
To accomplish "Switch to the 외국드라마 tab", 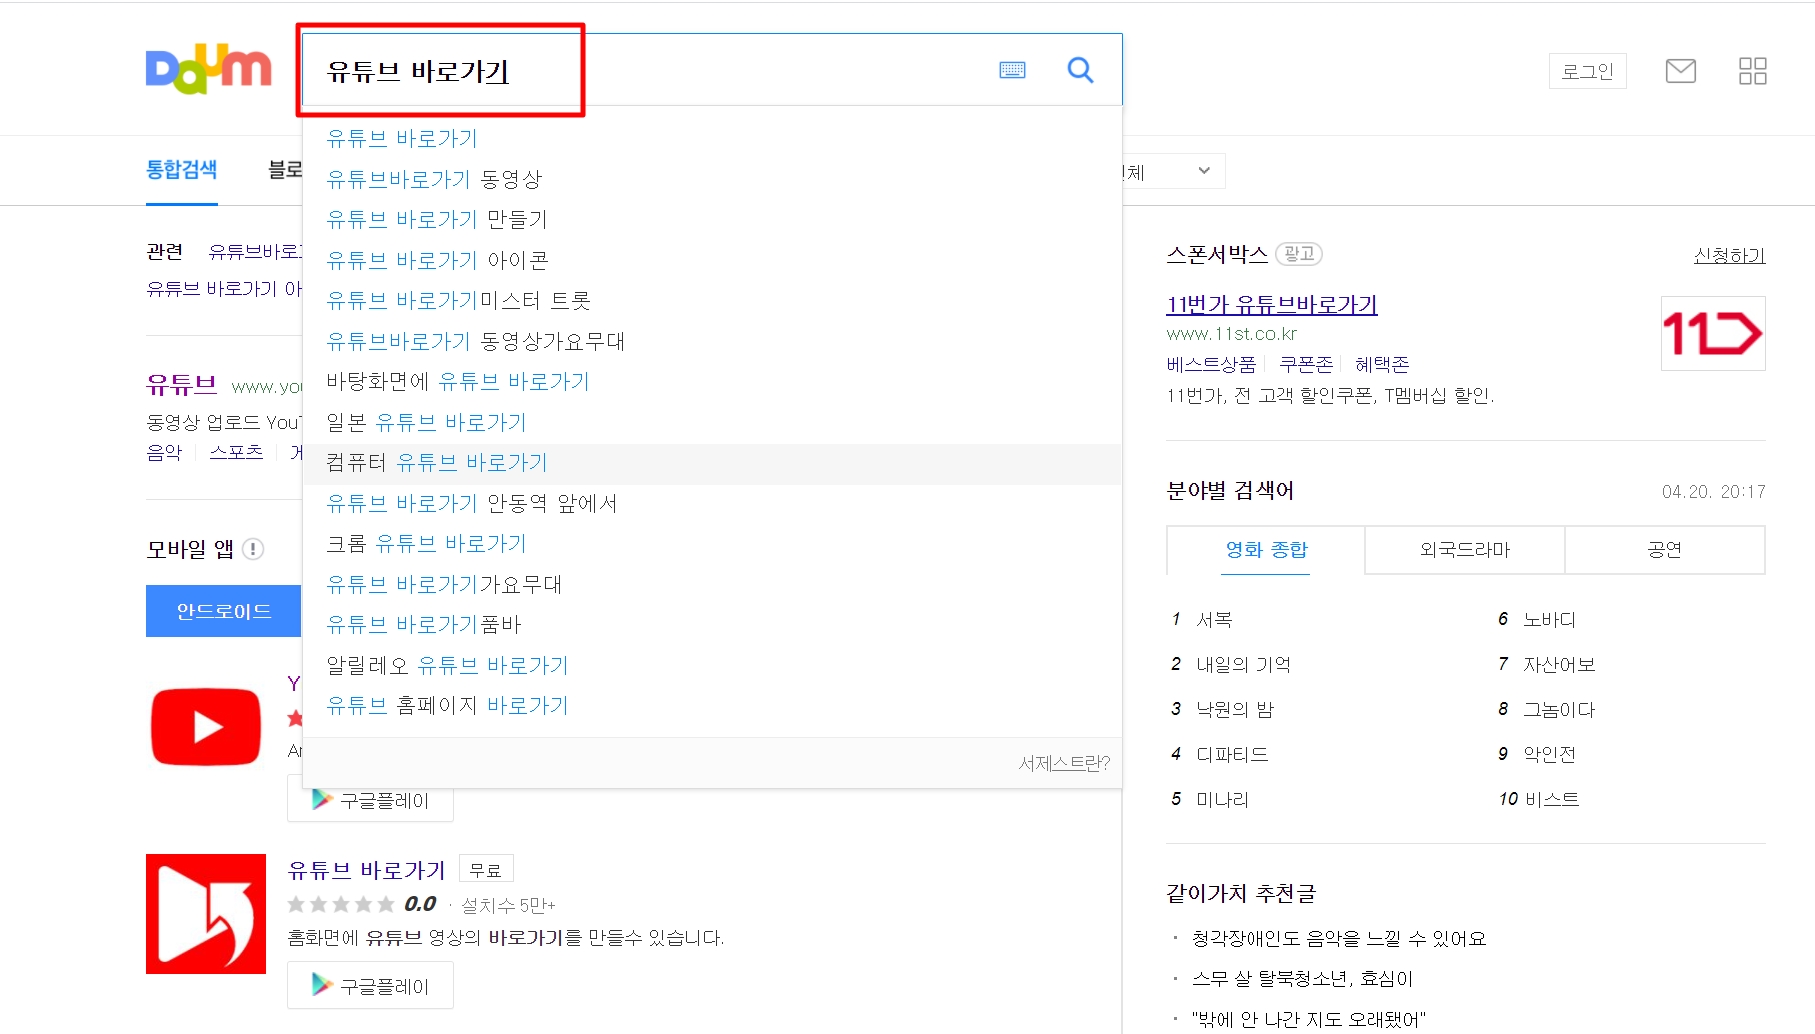I will [1465, 550].
